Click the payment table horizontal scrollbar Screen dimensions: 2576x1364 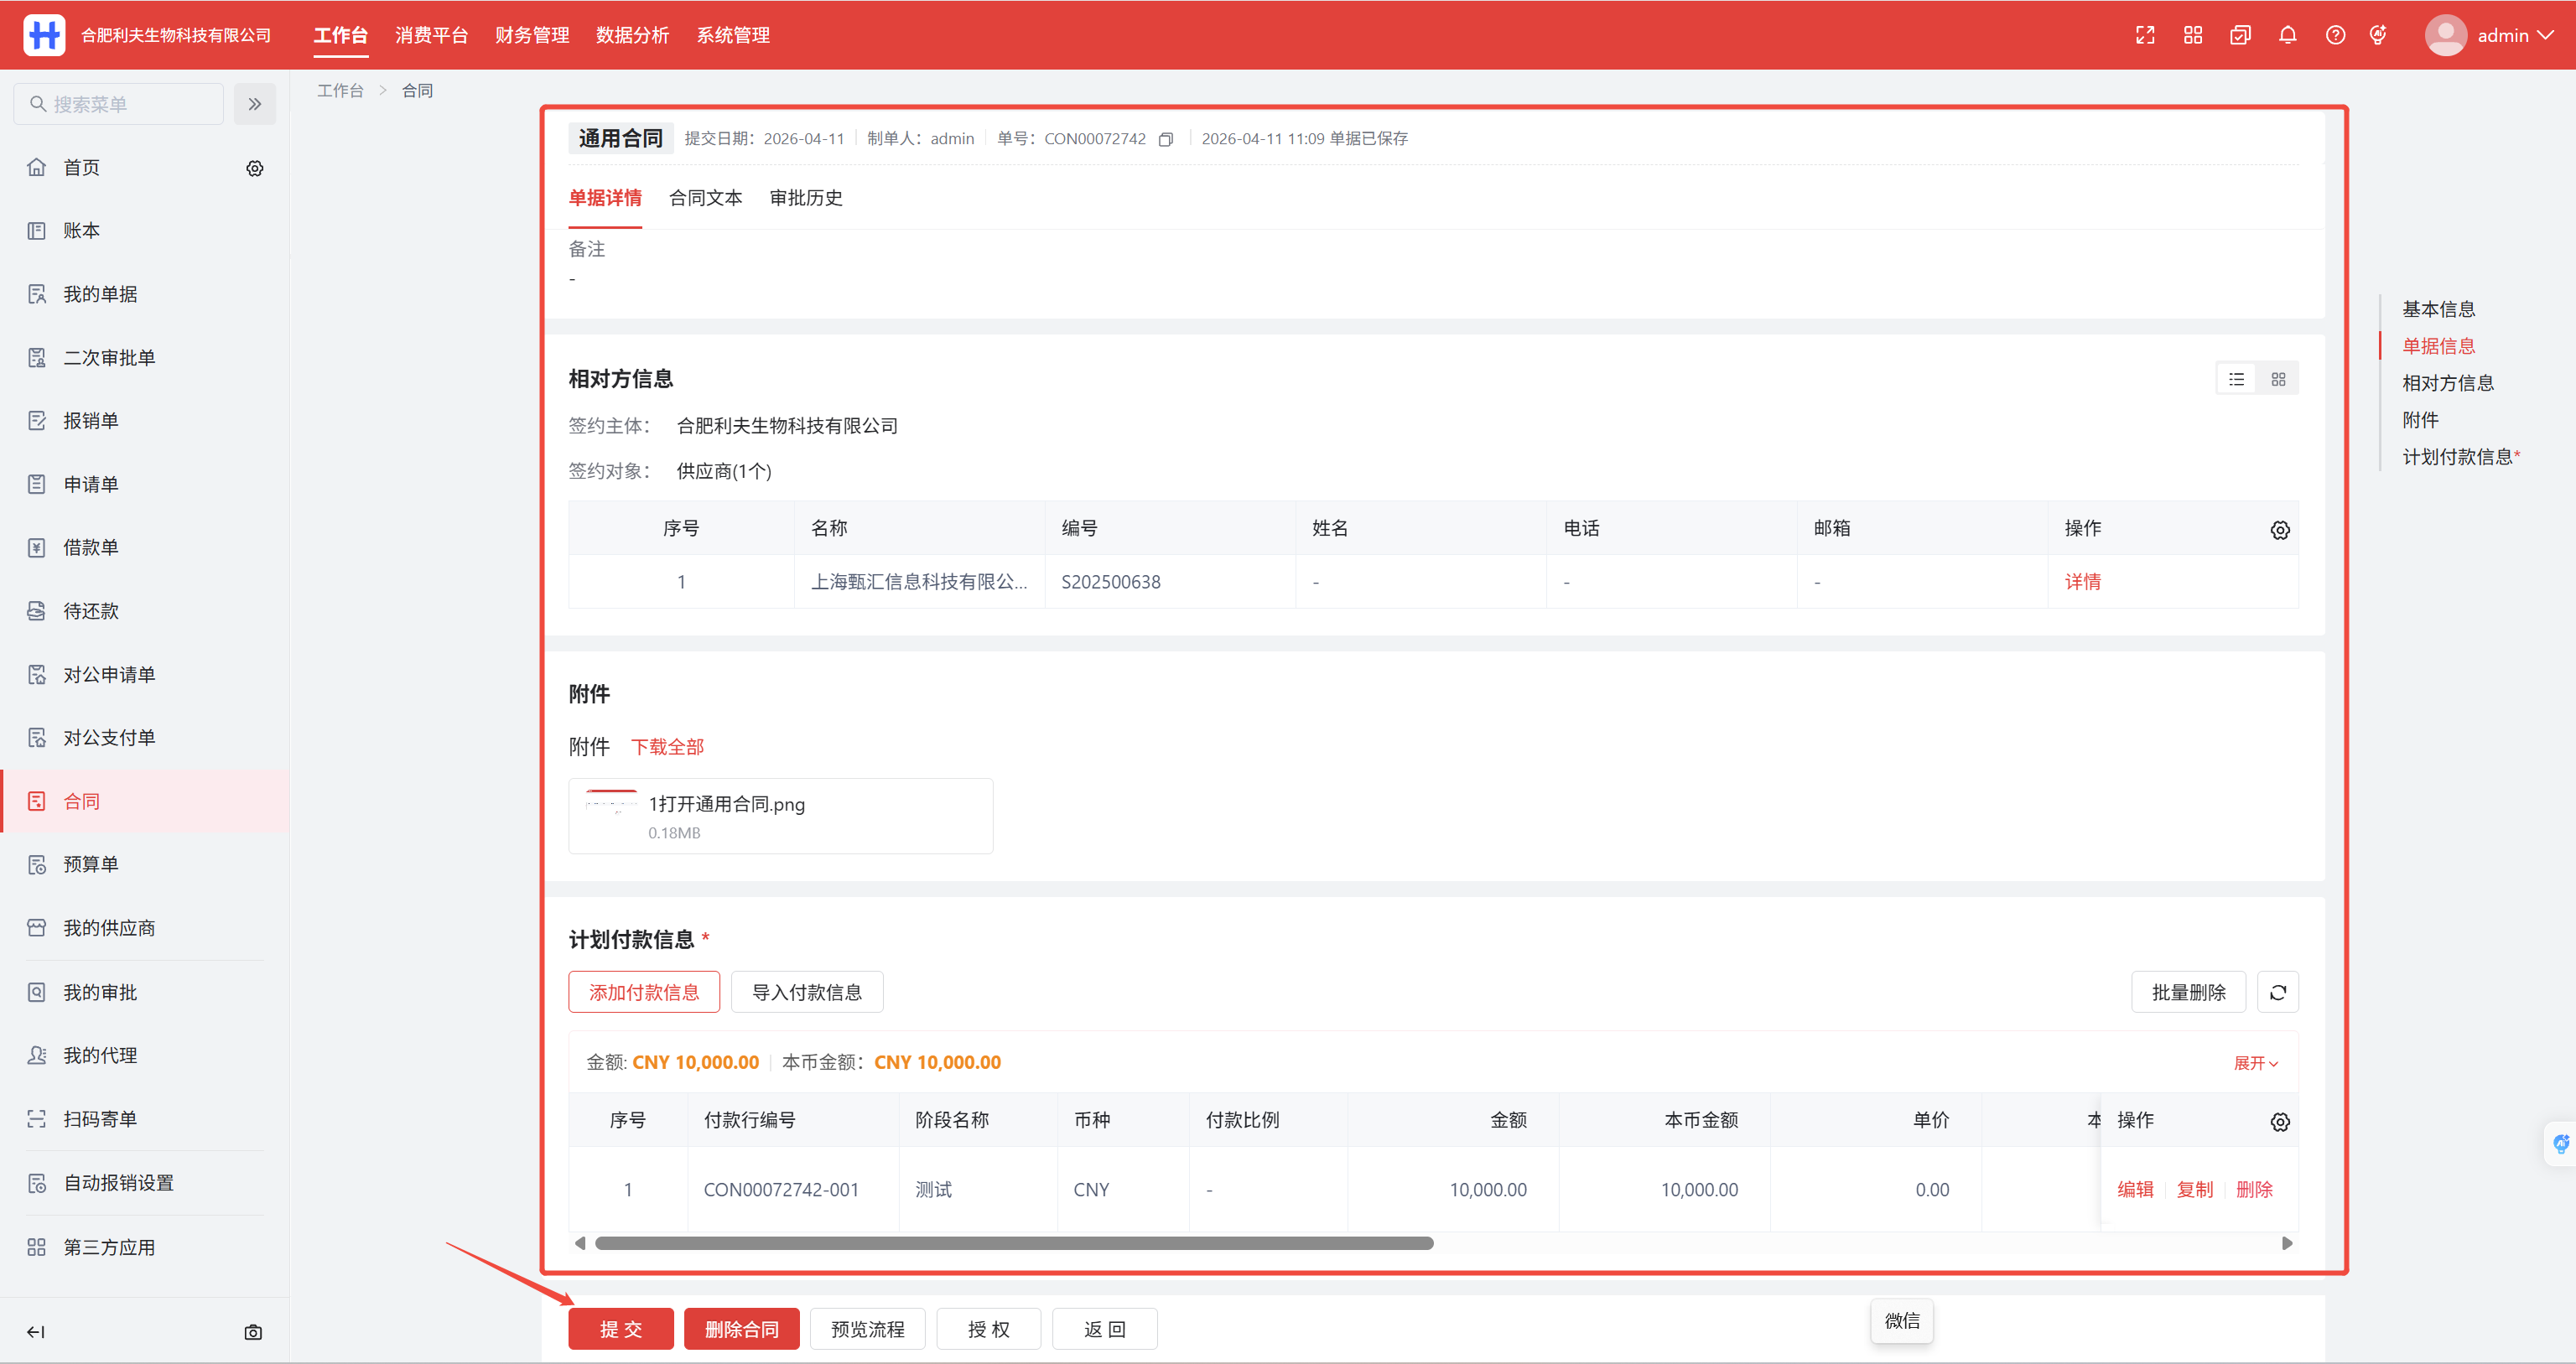point(1013,1243)
